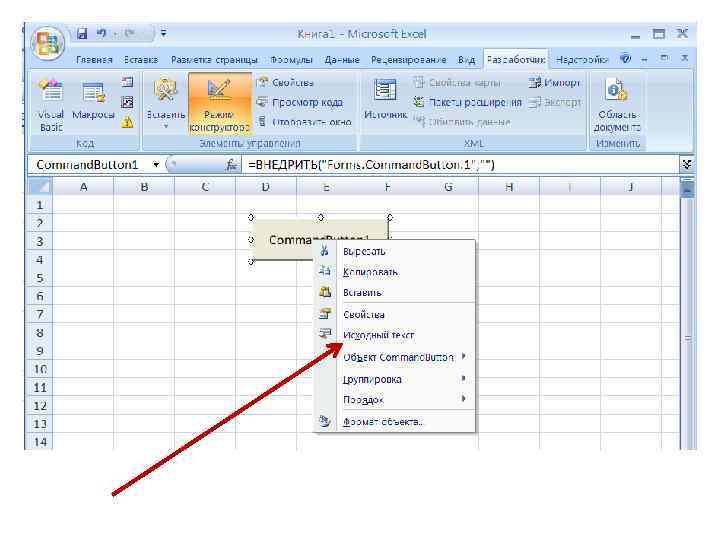Viewport: 720px width, 540px height.
Task: Switch to the Вставка tab
Action: tap(141, 60)
